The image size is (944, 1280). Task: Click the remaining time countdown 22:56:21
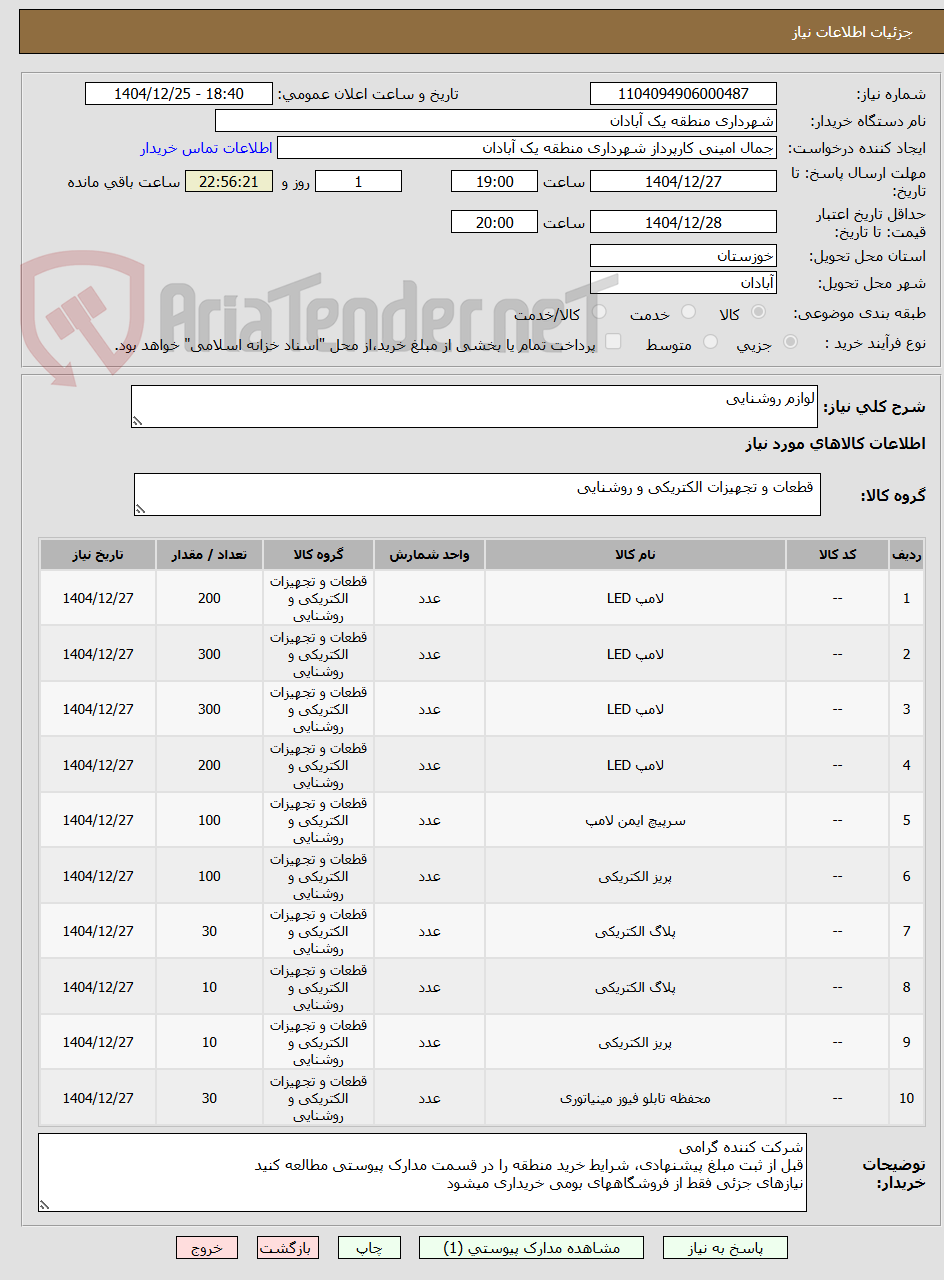coord(228,181)
